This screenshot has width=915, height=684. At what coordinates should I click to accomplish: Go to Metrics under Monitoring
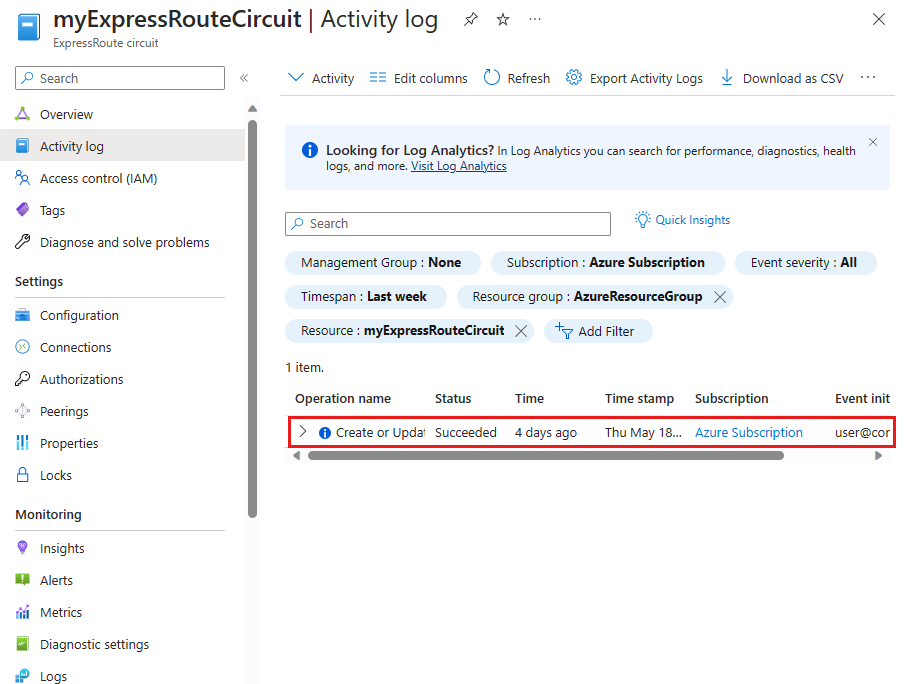(x=61, y=612)
